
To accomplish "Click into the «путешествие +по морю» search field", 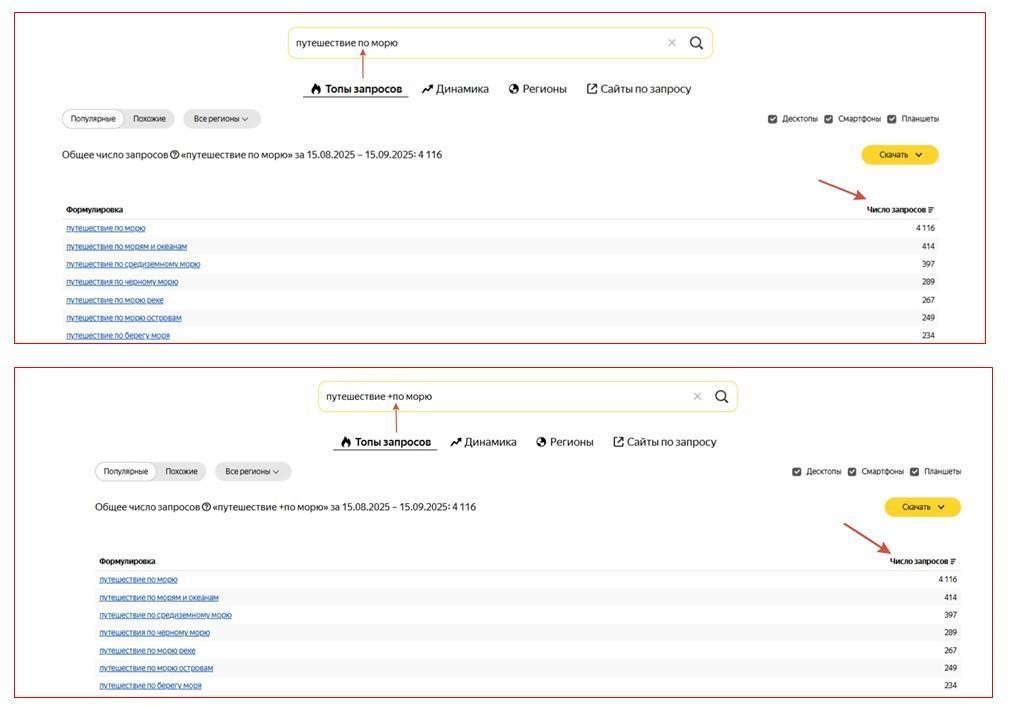I will click(500, 396).
